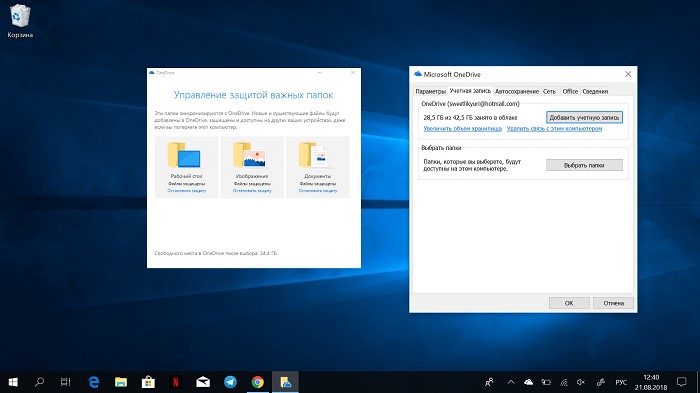Open taskbar search magnifier
700x393 pixels.
point(39,382)
